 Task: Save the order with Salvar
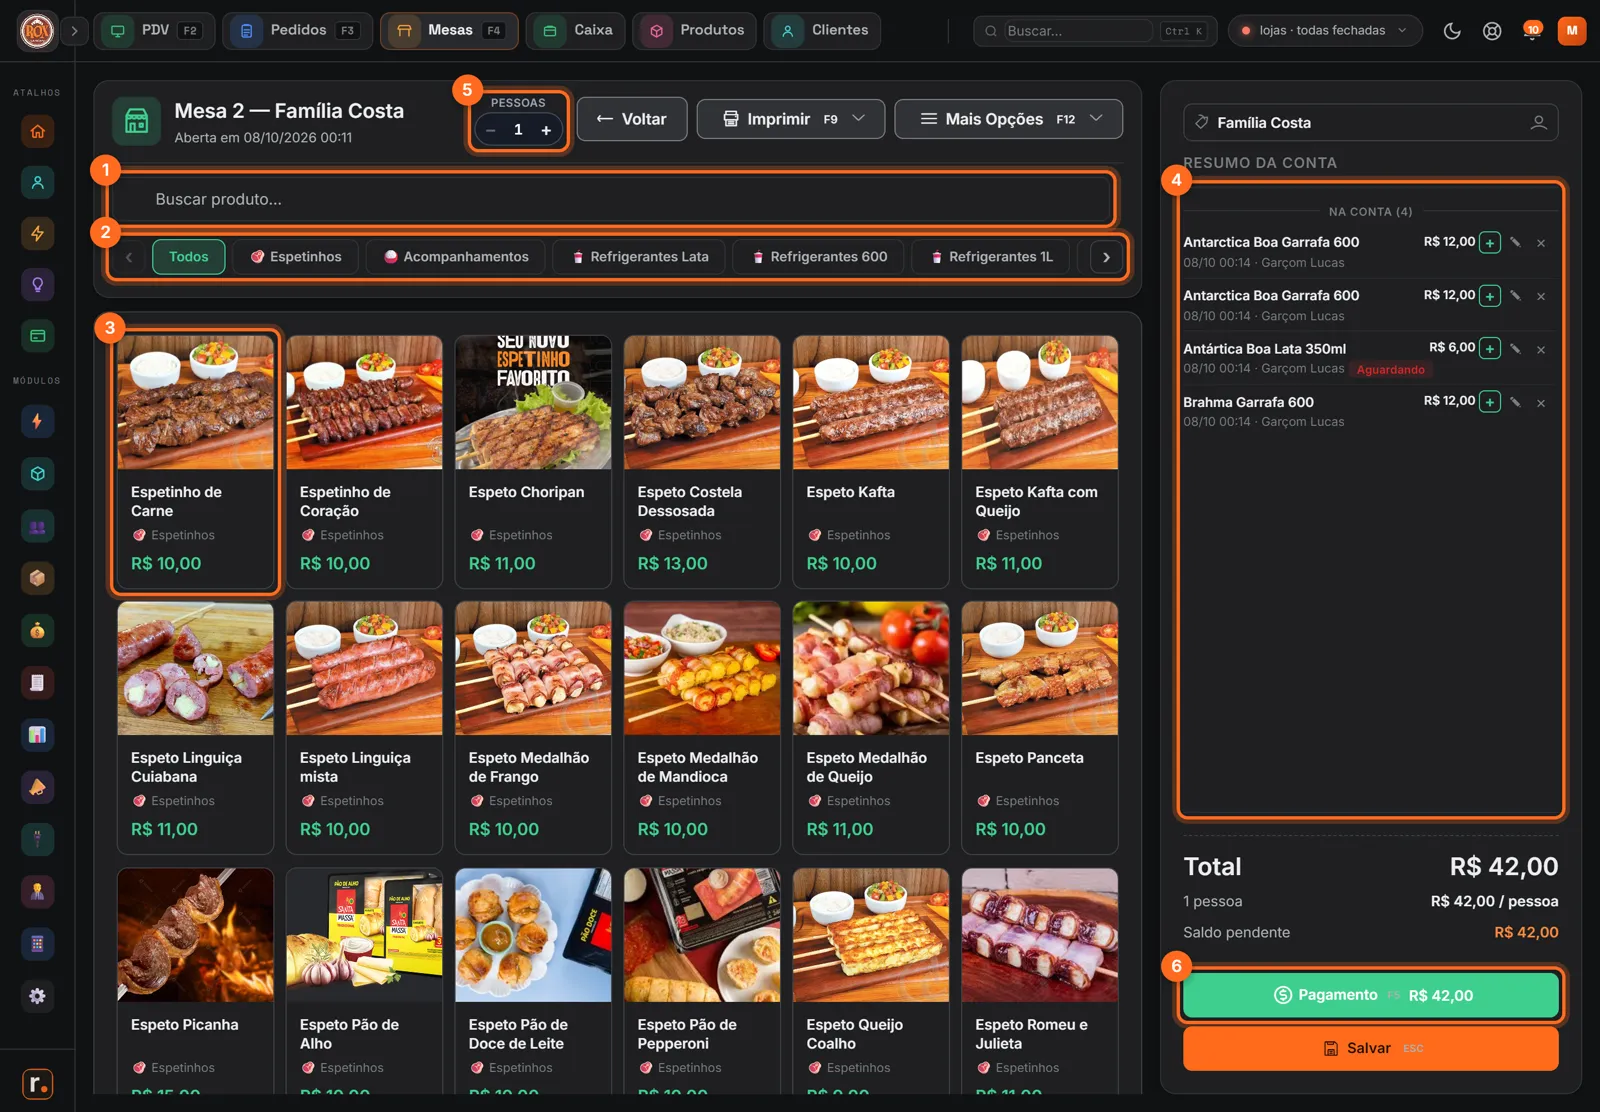click(1371, 1049)
